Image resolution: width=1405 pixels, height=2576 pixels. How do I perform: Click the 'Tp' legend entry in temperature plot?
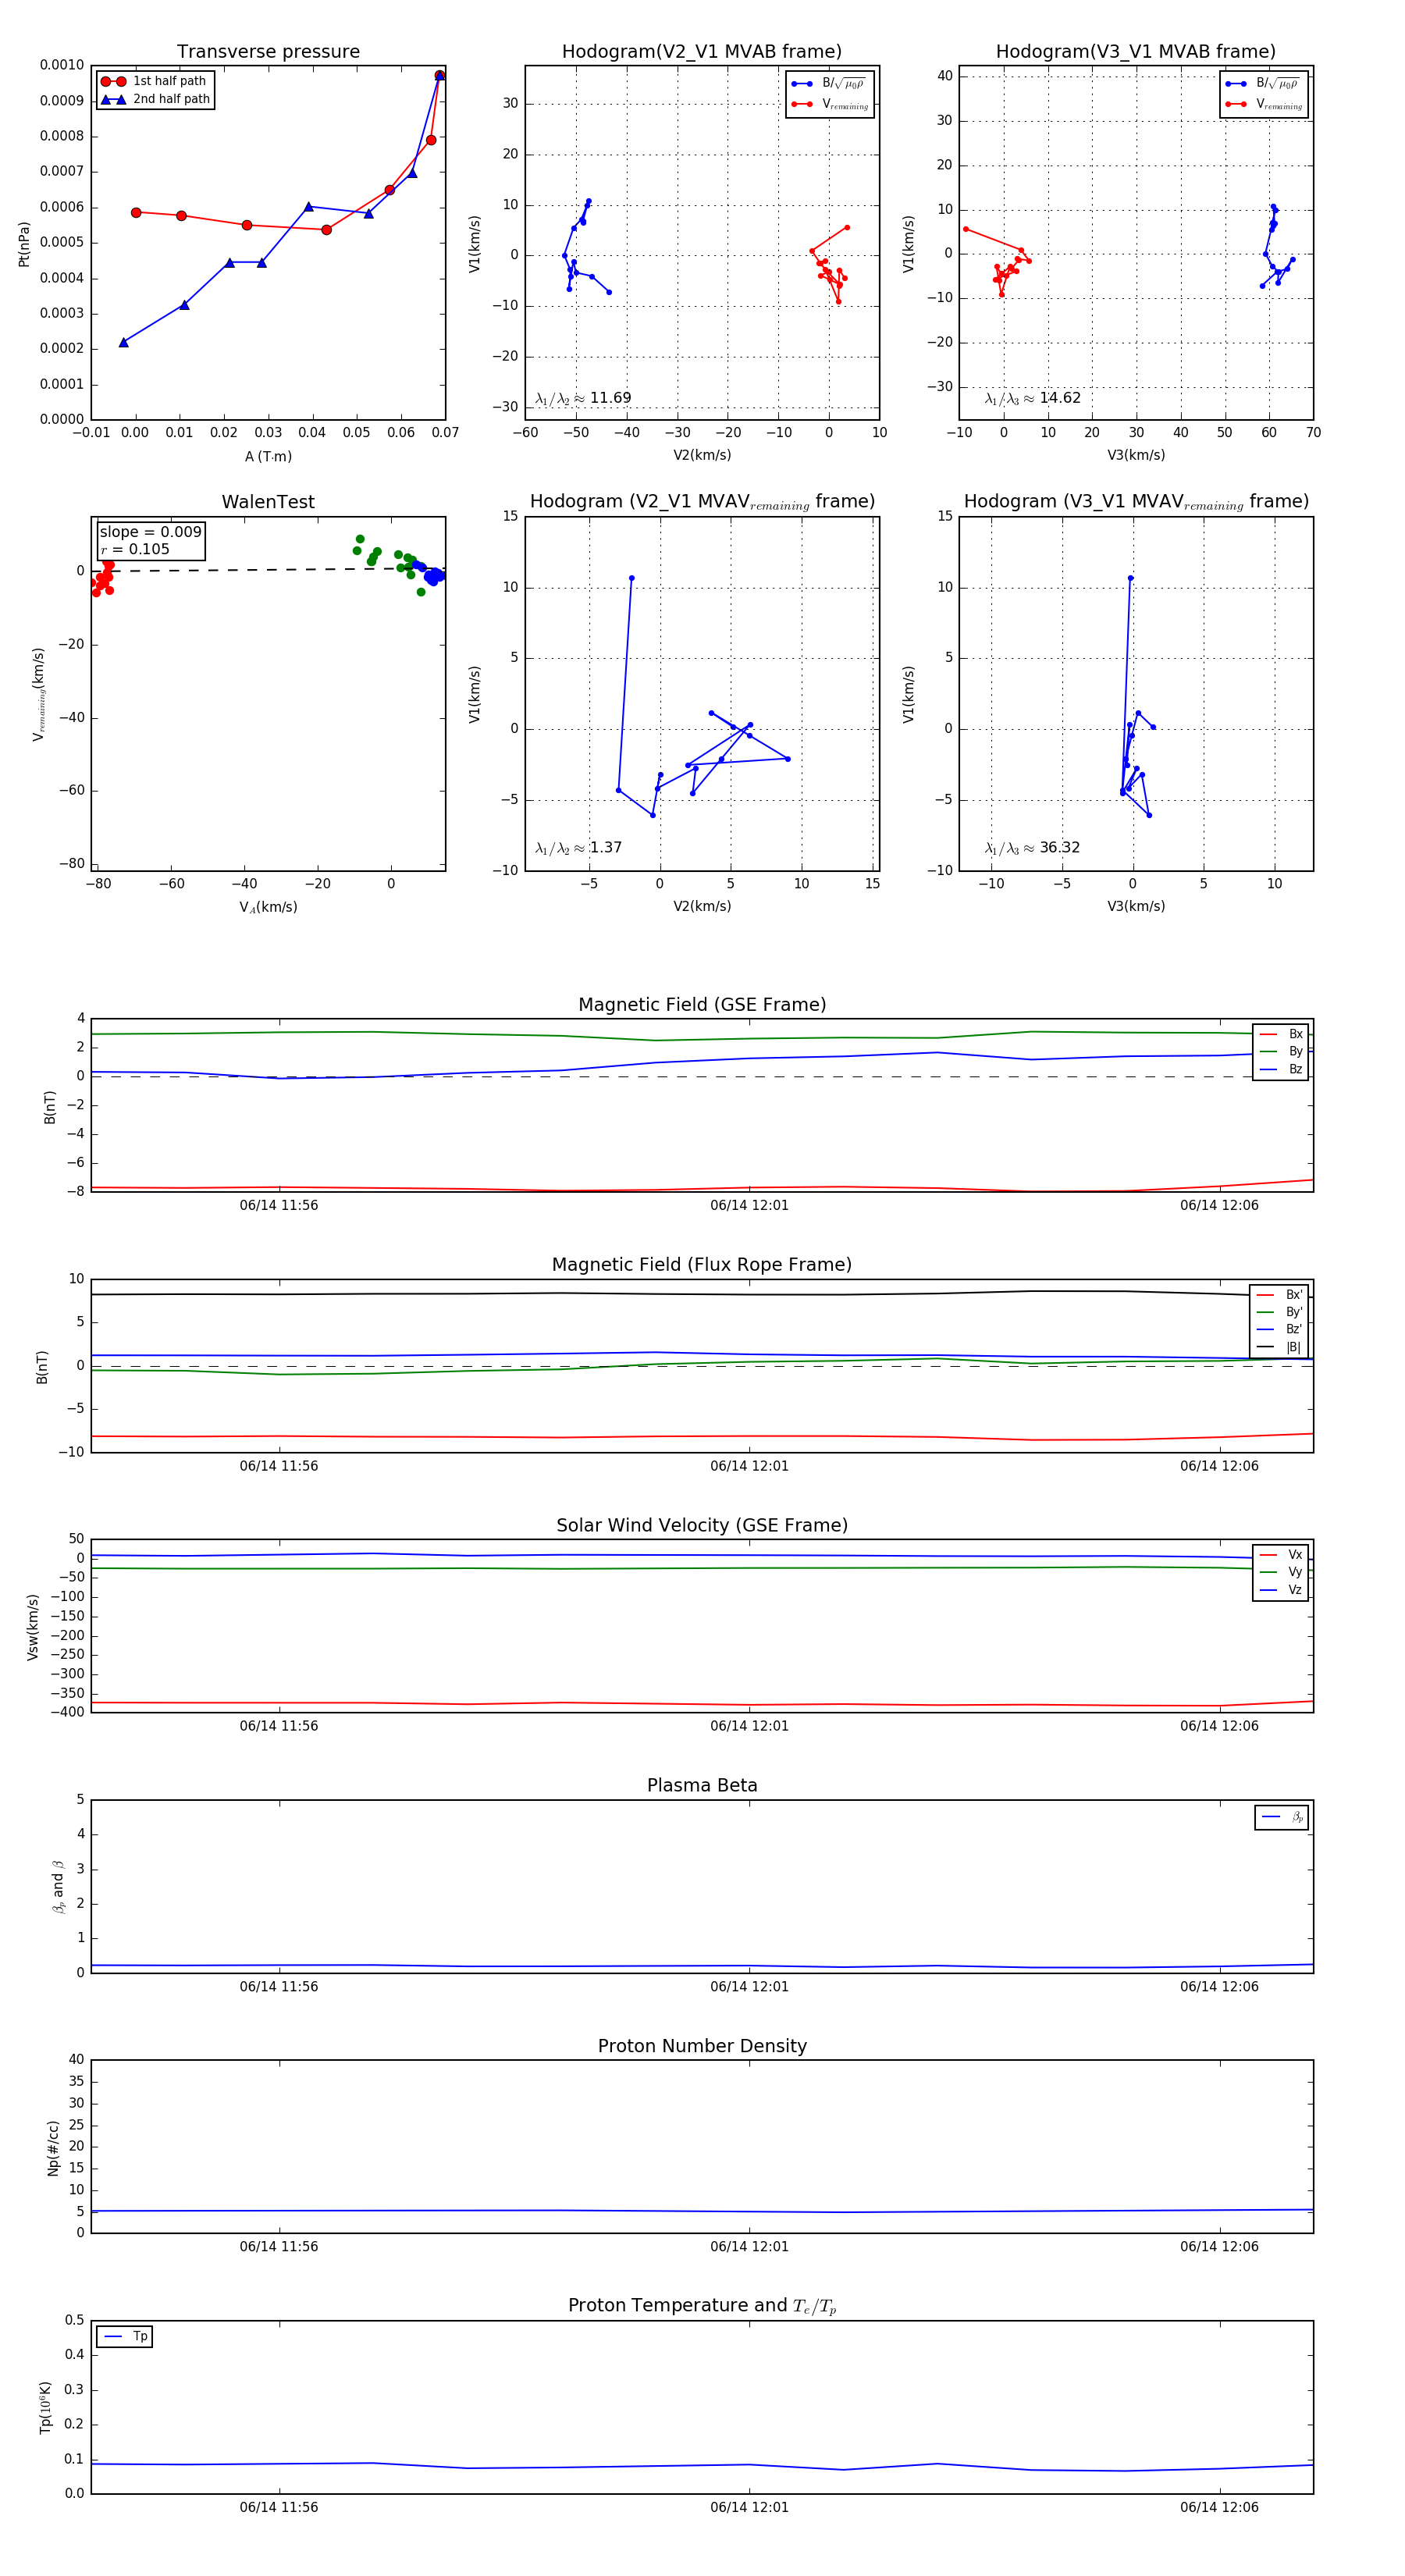point(126,2336)
